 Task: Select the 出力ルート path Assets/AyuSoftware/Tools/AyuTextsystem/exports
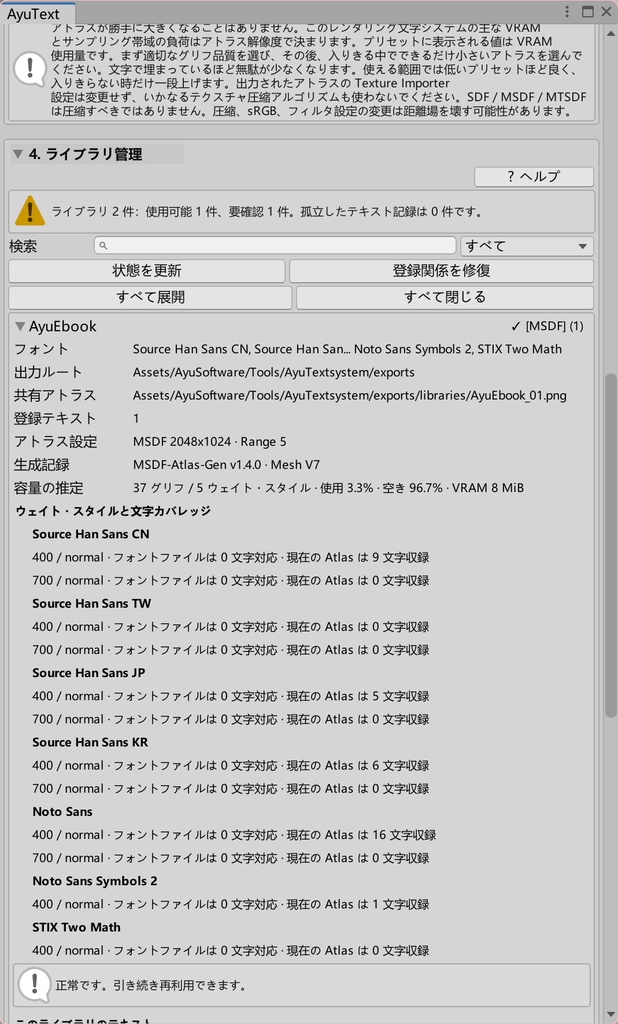tap(274, 372)
